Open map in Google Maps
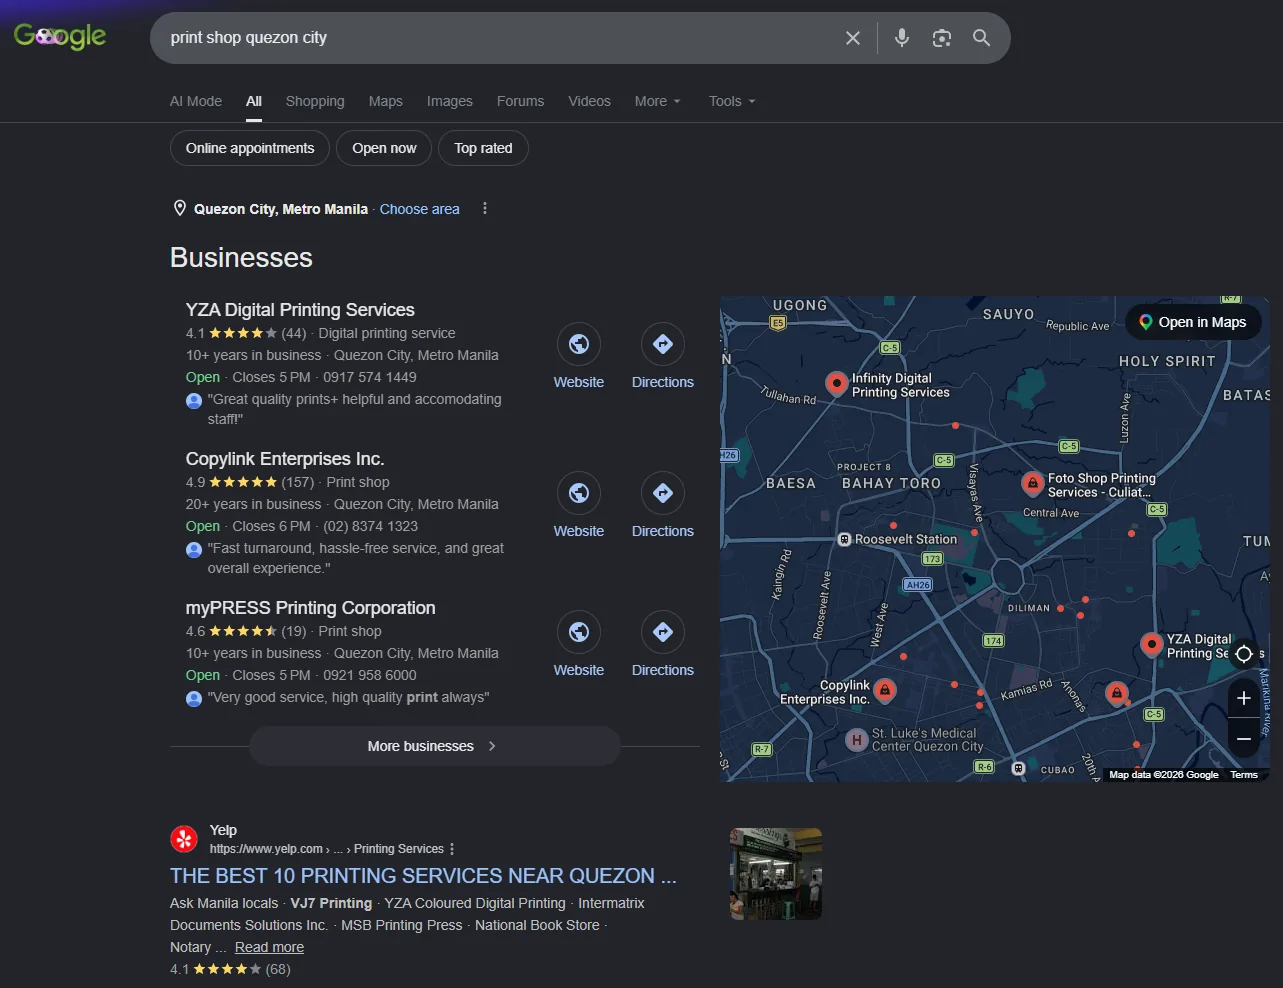 tap(1193, 322)
